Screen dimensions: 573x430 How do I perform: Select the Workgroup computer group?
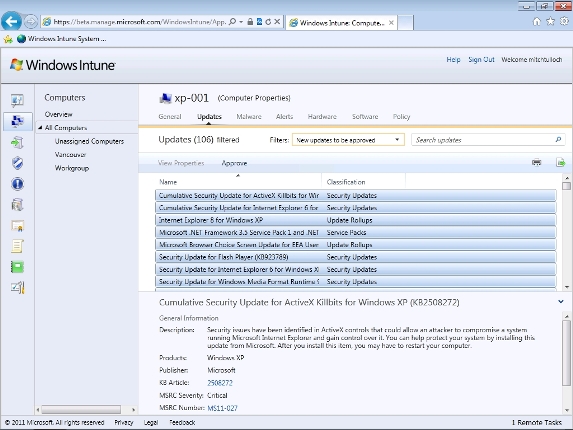(72, 168)
